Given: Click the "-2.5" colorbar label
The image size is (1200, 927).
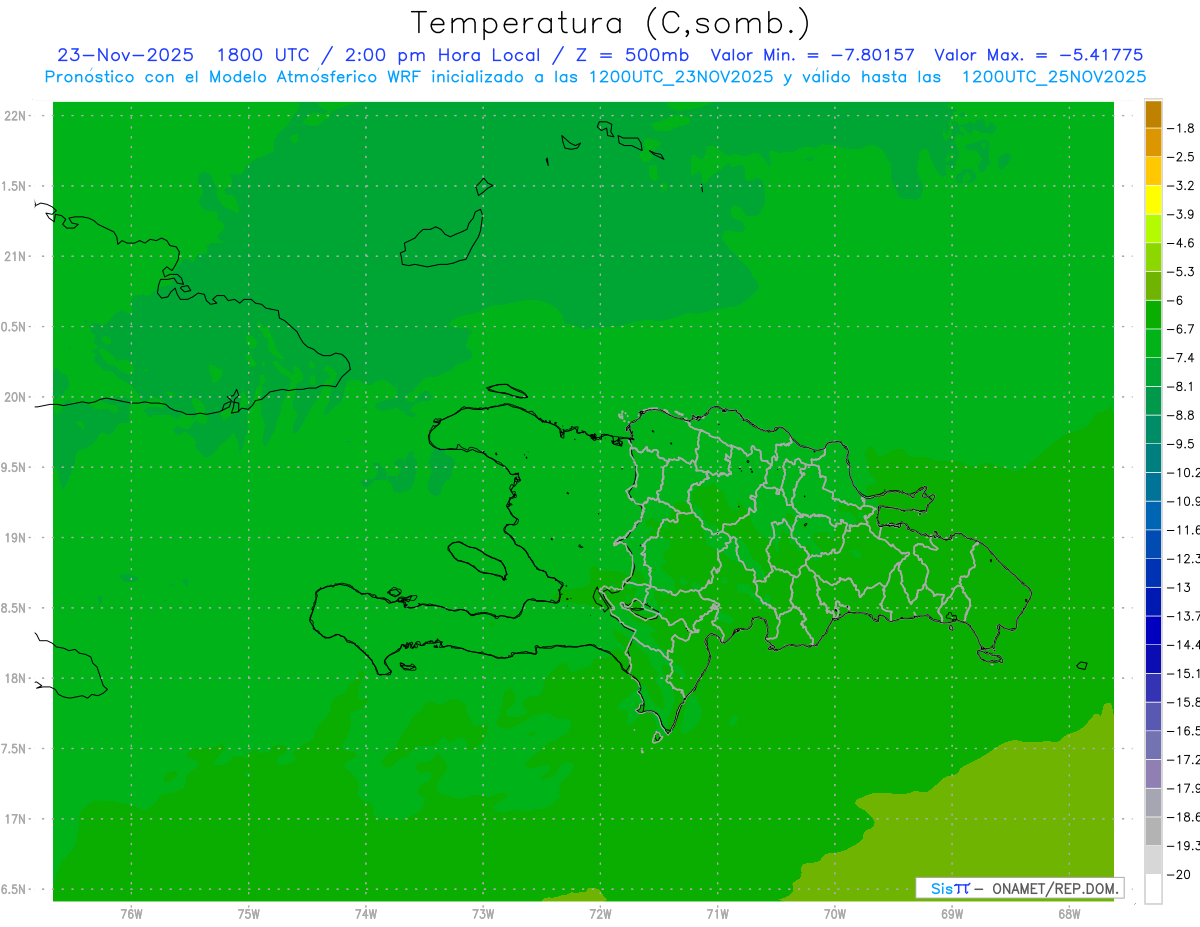Looking at the screenshot, I should pyautogui.click(x=1181, y=157).
